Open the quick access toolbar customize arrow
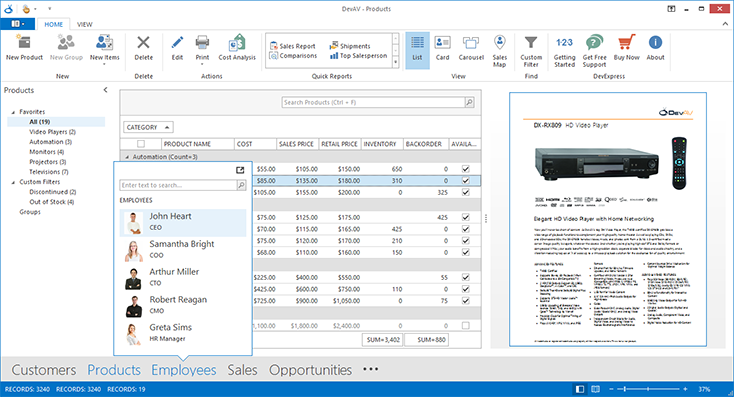734x397 pixels. click(x=50, y=8)
